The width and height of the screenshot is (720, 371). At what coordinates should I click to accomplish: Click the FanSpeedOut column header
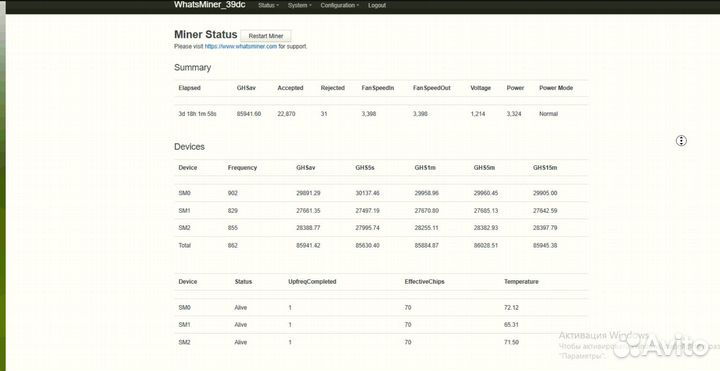pyautogui.click(x=432, y=88)
